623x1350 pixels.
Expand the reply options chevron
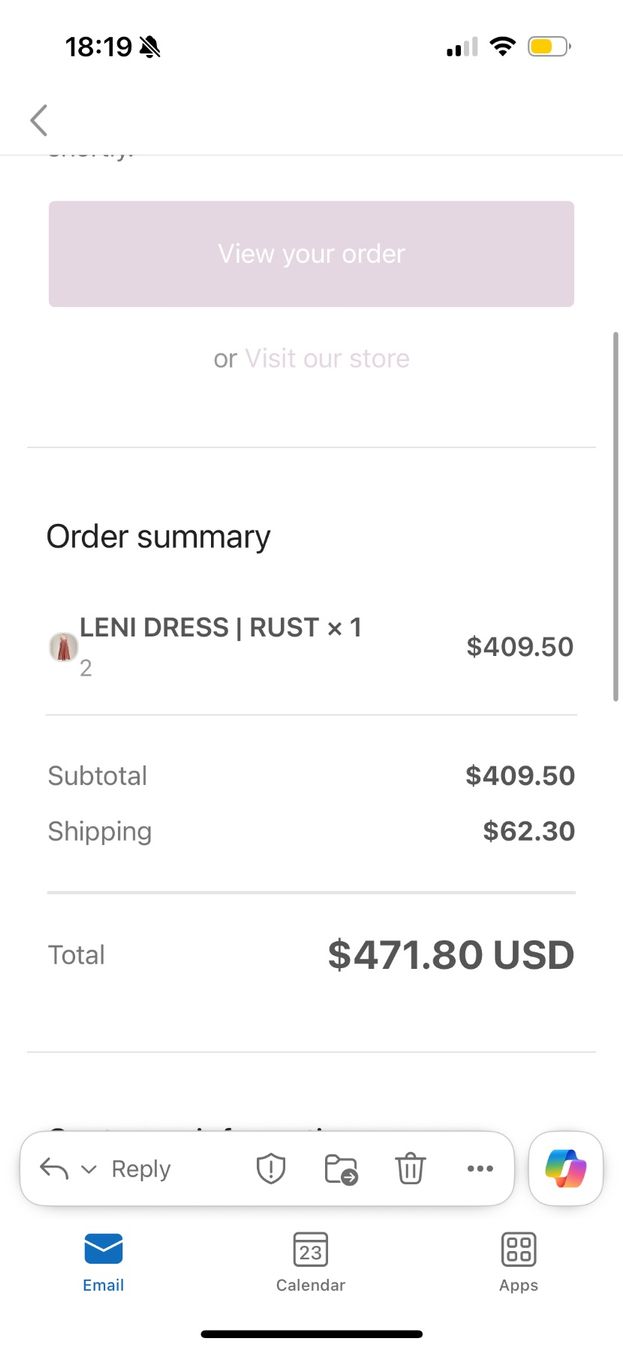click(x=88, y=1170)
